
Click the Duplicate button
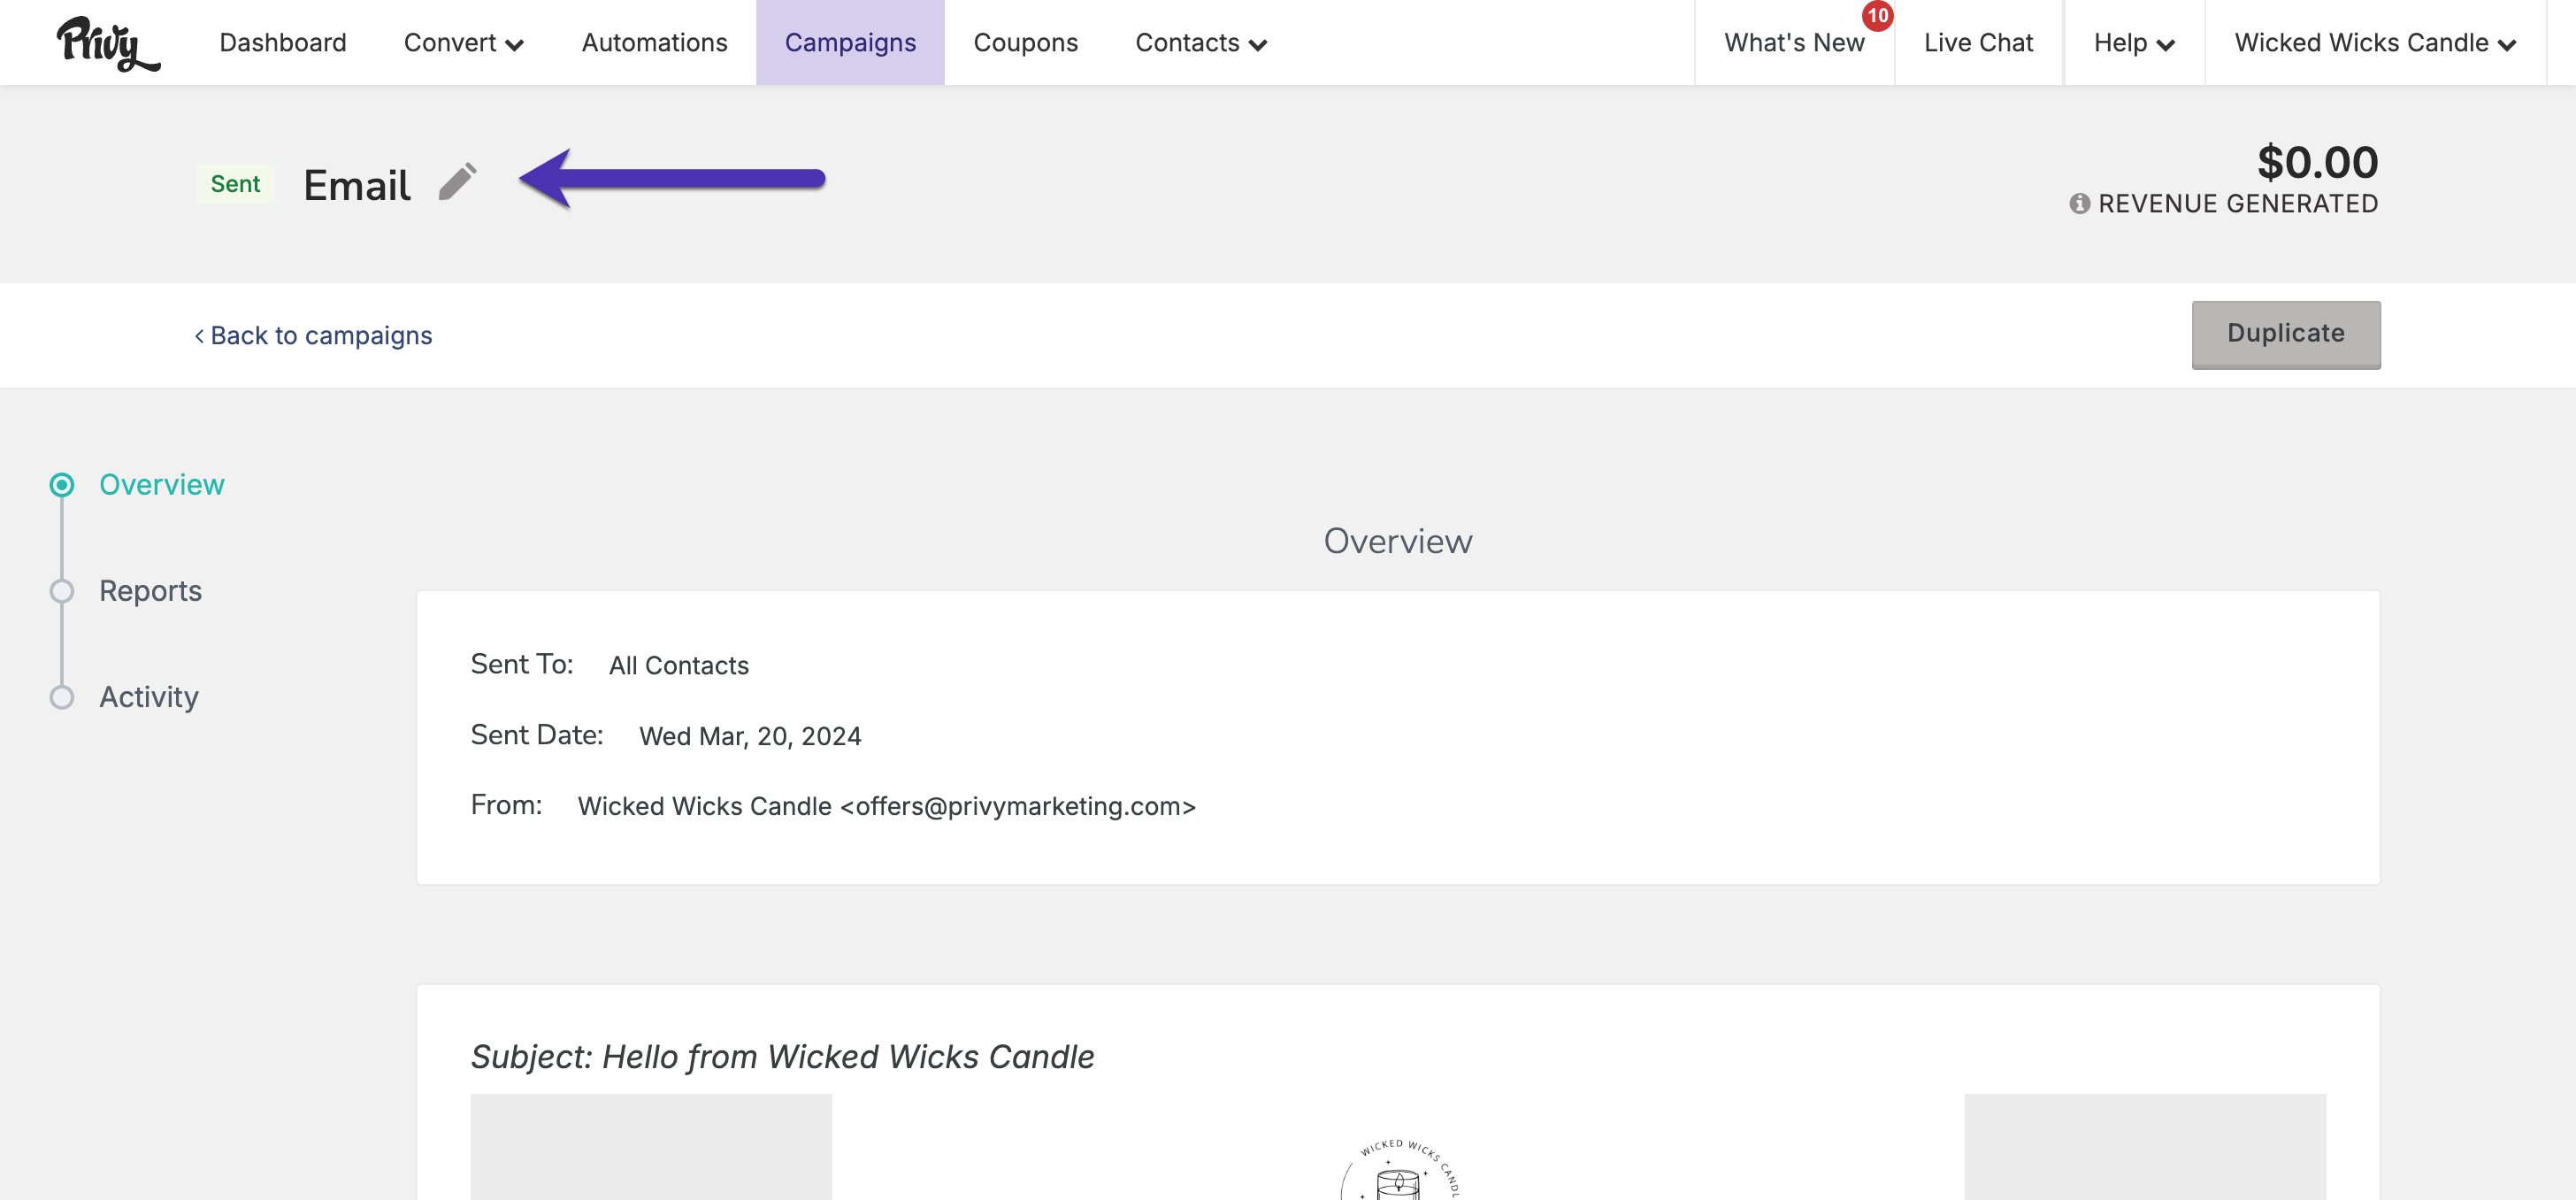point(2286,334)
